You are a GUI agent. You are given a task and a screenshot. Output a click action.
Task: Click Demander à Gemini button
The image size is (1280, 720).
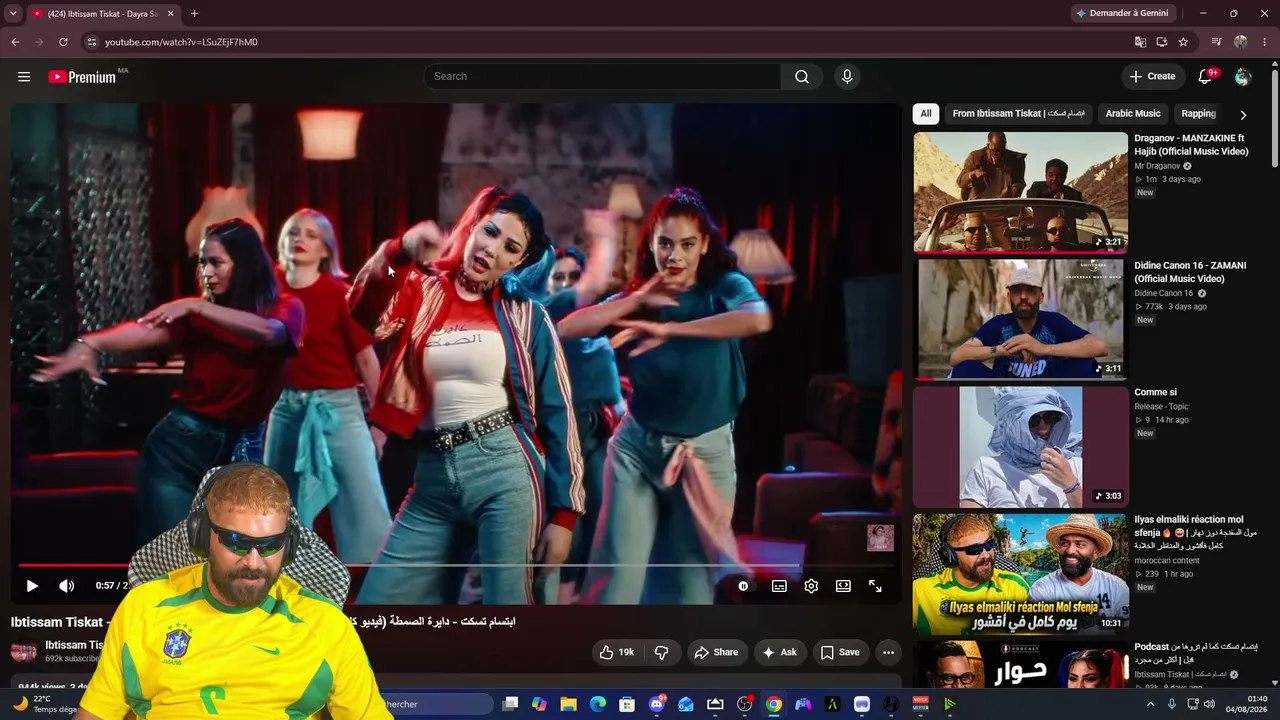click(x=1121, y=13)
